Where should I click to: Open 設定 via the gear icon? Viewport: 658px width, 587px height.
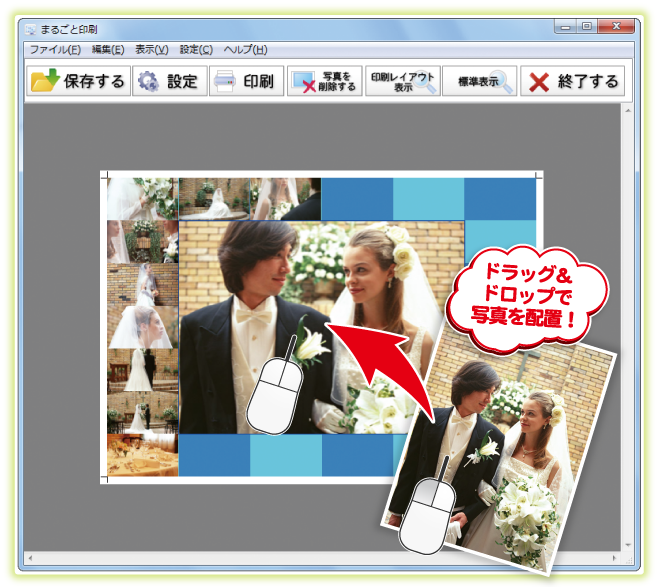(149, 82)
